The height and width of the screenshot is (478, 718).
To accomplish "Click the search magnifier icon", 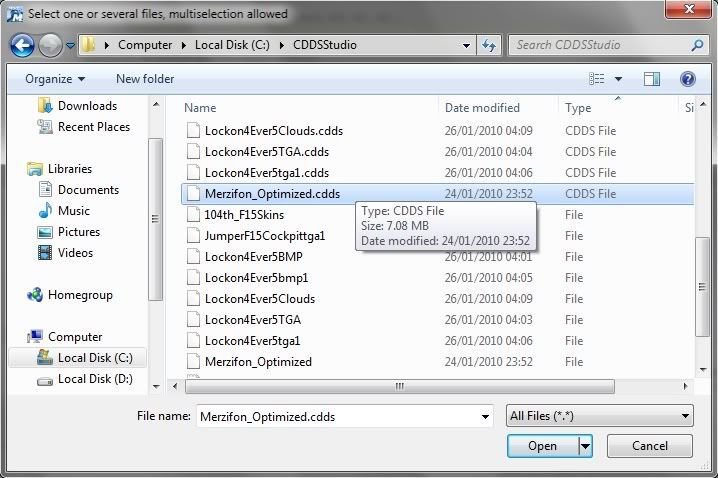I will tap(697, 45).
